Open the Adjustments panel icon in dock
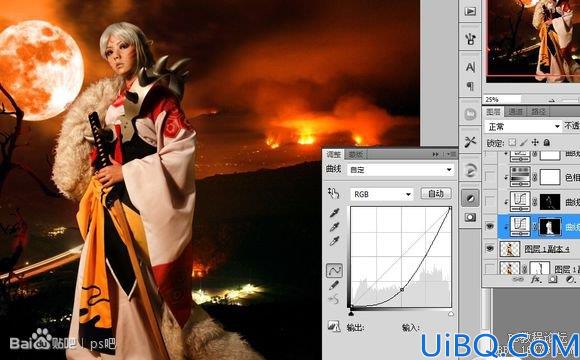Screen dimensions: 580x360 [x=470, y=198]
